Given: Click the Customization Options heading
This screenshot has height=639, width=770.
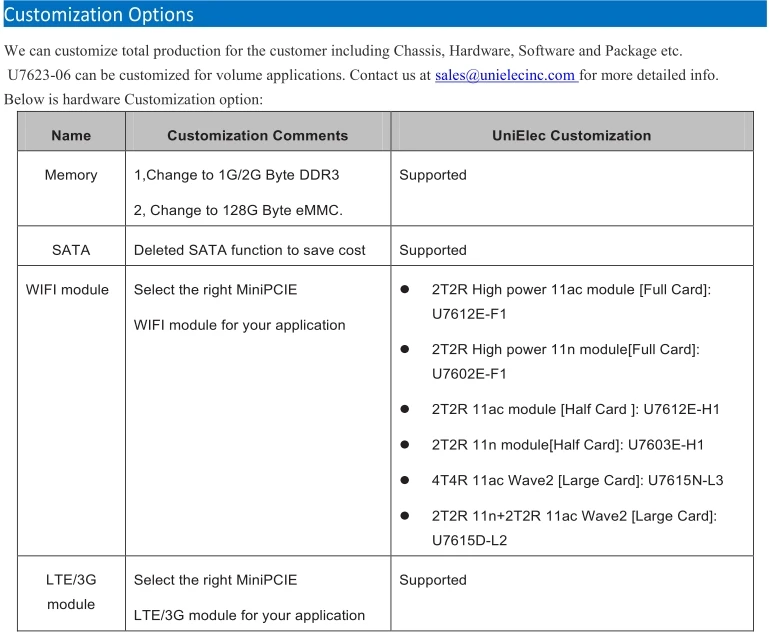Looking at the screenshot, I should (99, 15).
